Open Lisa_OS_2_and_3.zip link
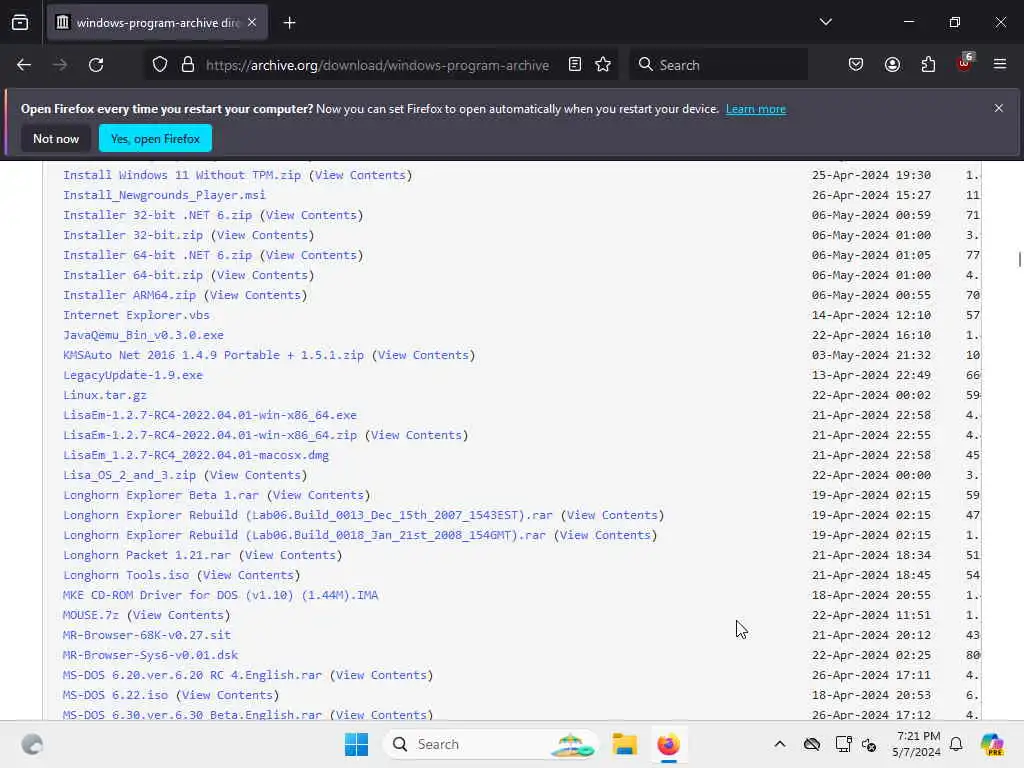This screenshot has height=768, width=1024. pos(129,475)
